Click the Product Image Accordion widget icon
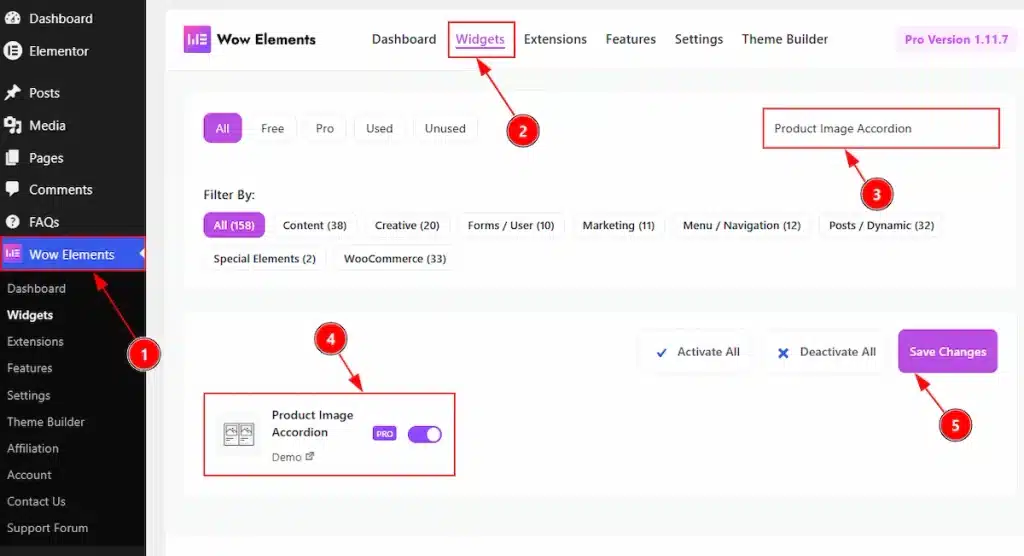The width and height of the screenshot is (1024, 556). [239, 434]
